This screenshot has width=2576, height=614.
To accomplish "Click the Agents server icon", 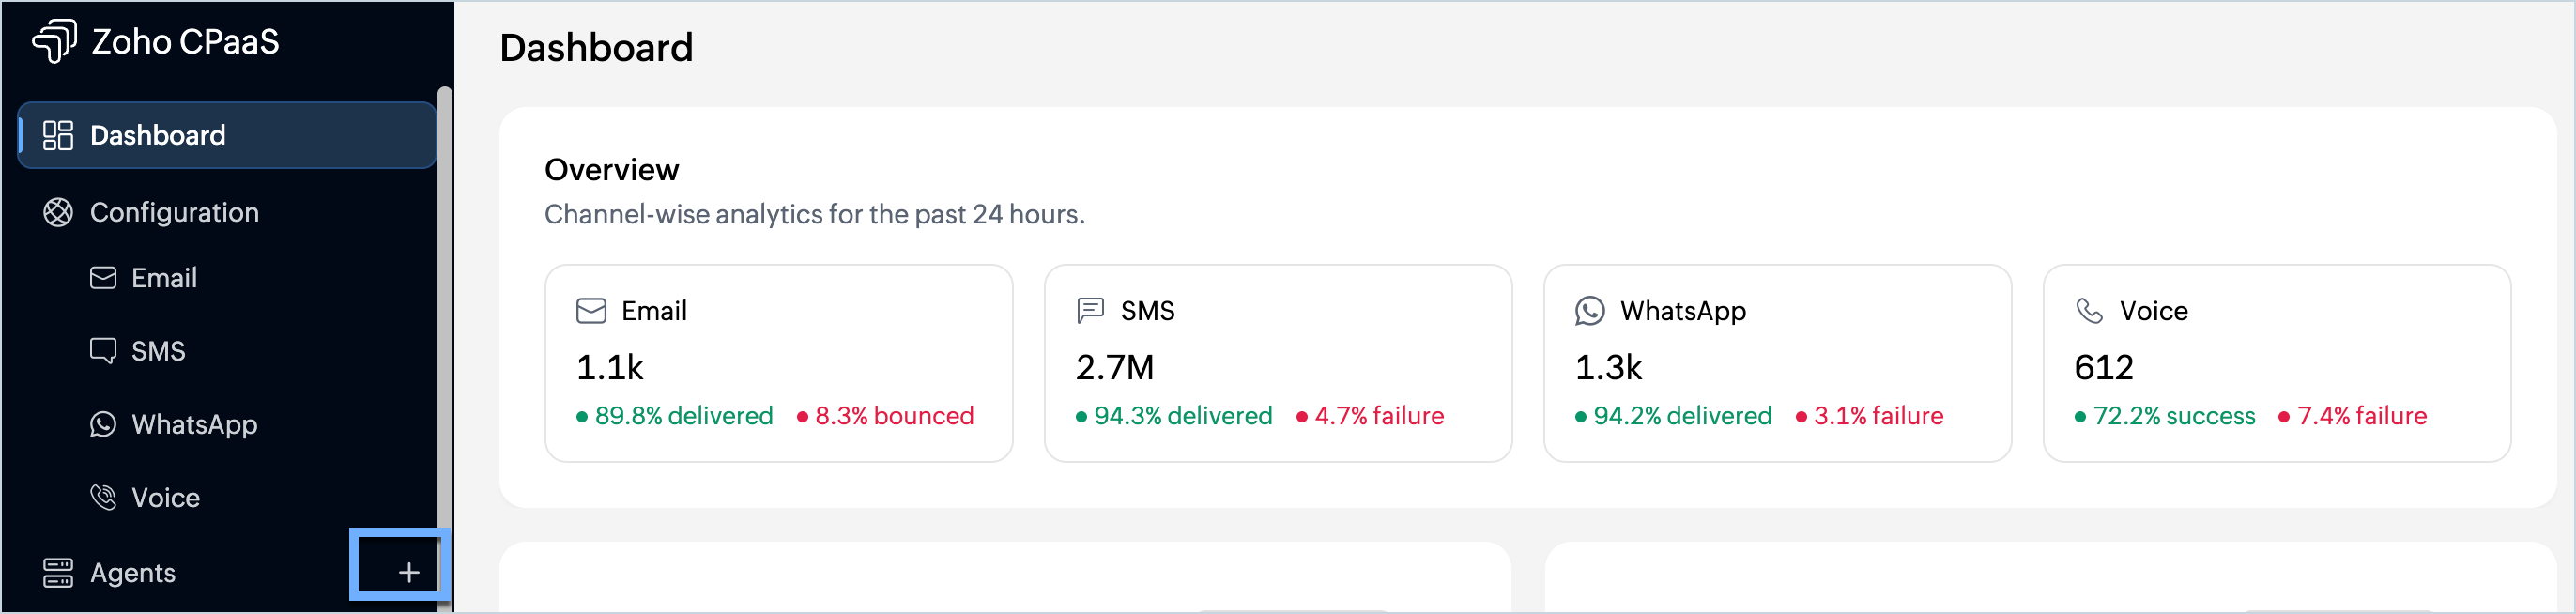I will click(58, 573).
